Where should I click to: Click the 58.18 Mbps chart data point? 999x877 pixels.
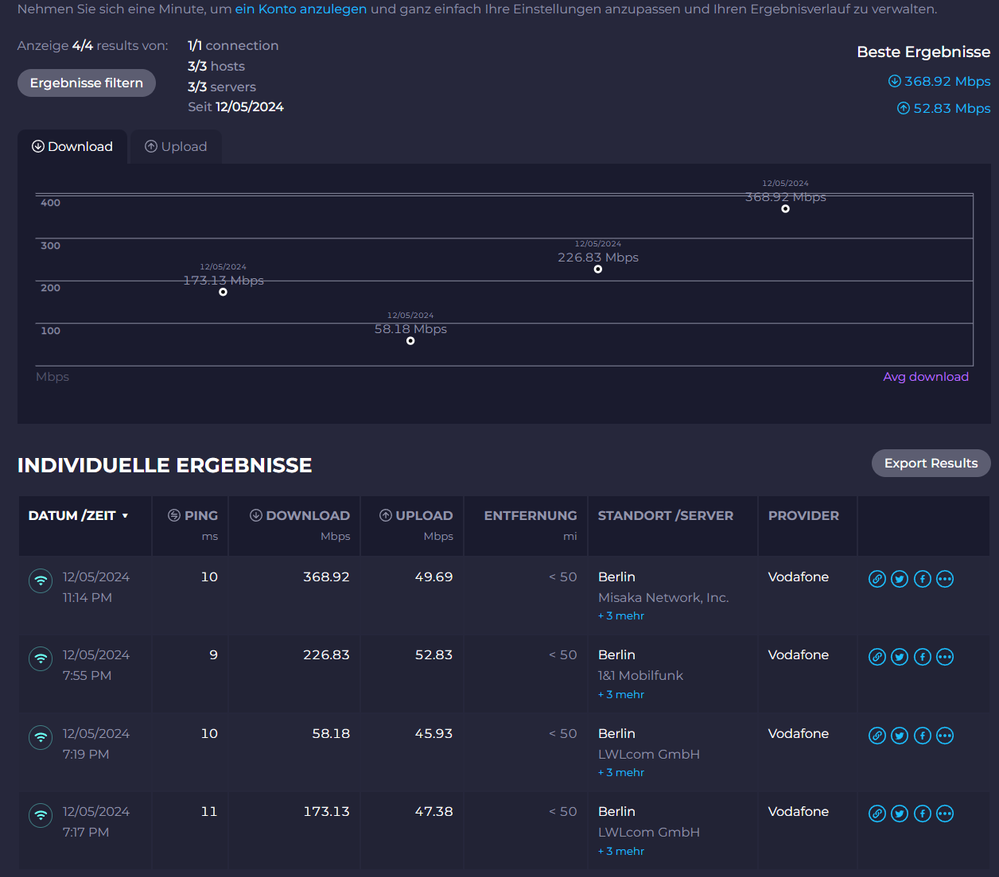(x=410, y=341)
